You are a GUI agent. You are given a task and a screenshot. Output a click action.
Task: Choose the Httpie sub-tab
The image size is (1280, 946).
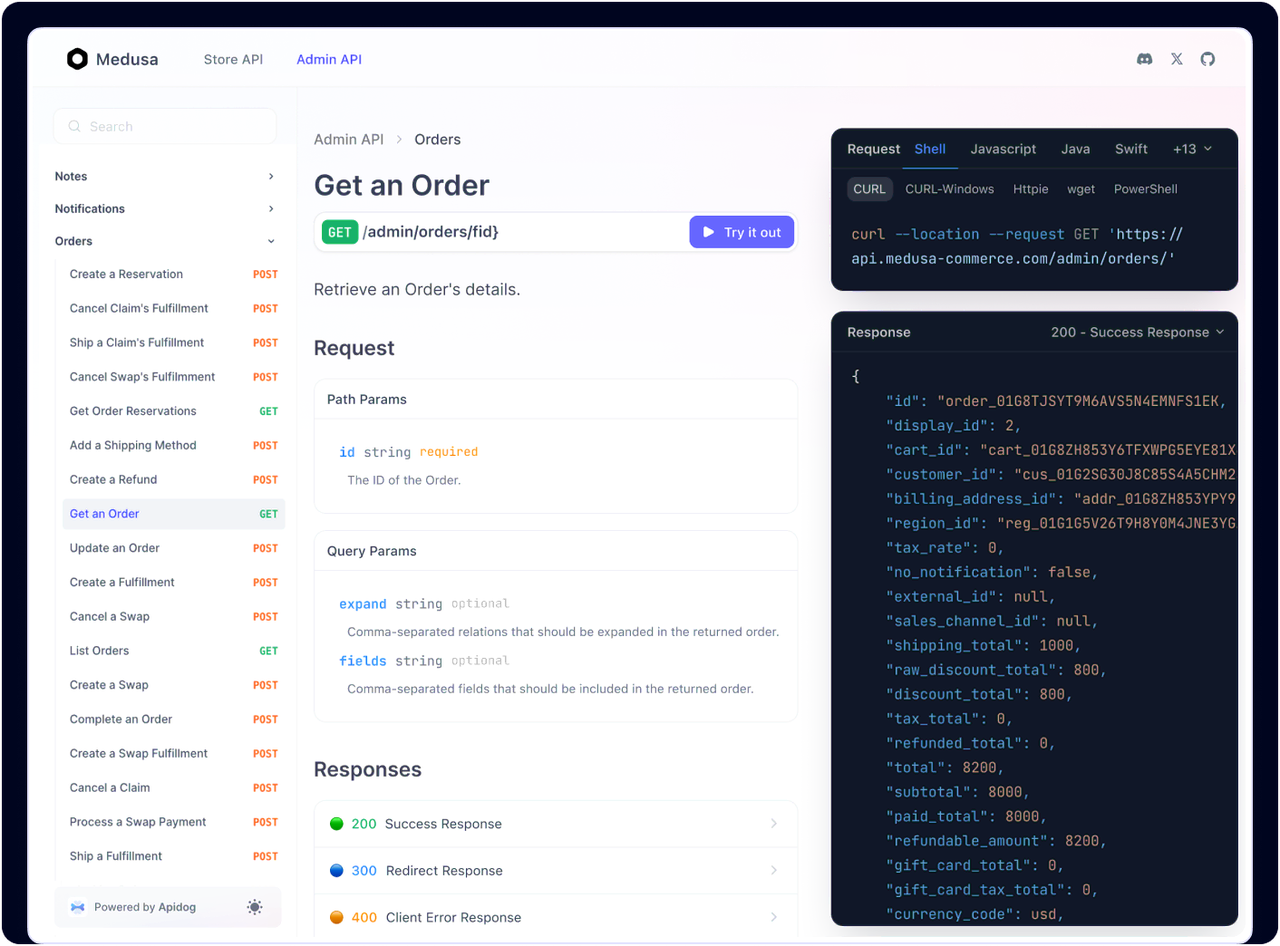[x=1031, y=189]
